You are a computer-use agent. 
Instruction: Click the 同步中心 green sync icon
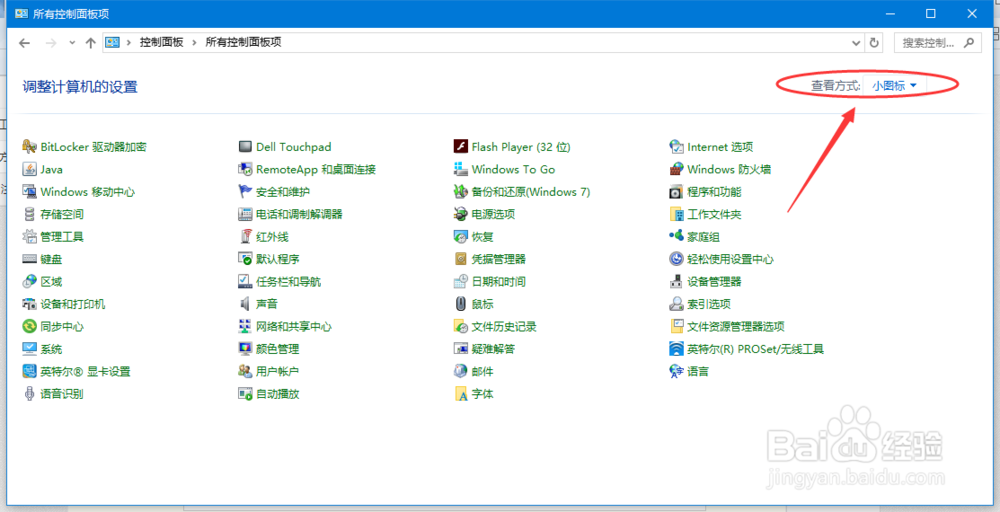[29, 326]
